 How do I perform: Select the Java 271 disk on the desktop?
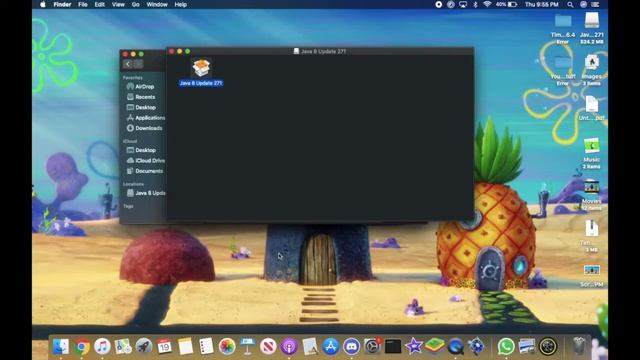591,27
